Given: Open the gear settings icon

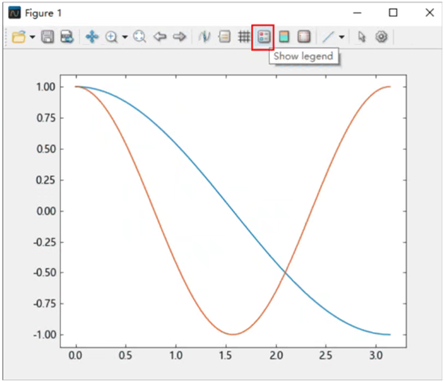Looking at the screenshot, I should (381, 37).
